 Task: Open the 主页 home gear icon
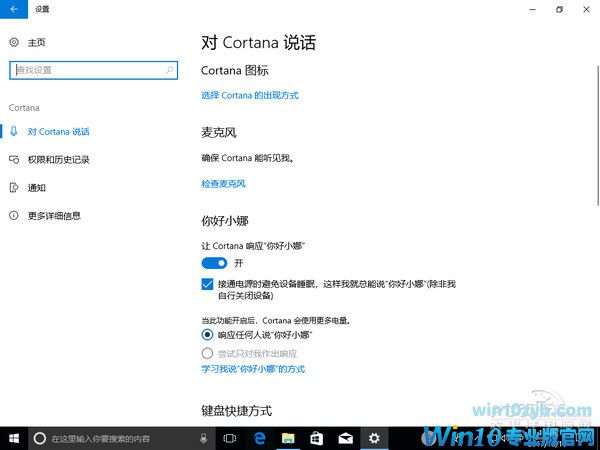pyautogui.click(x=14, y=42)
